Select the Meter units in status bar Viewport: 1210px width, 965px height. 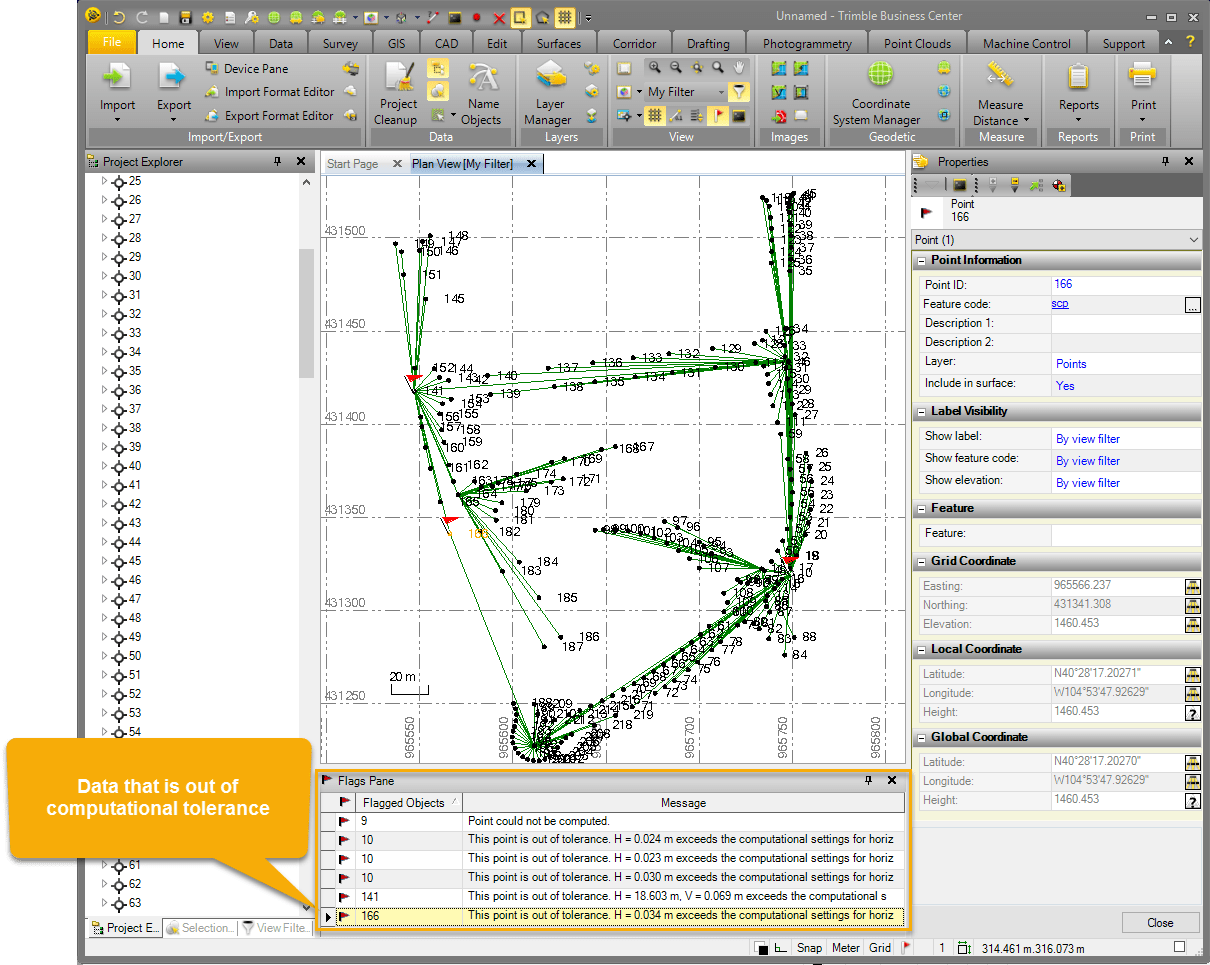pos(845,948)
